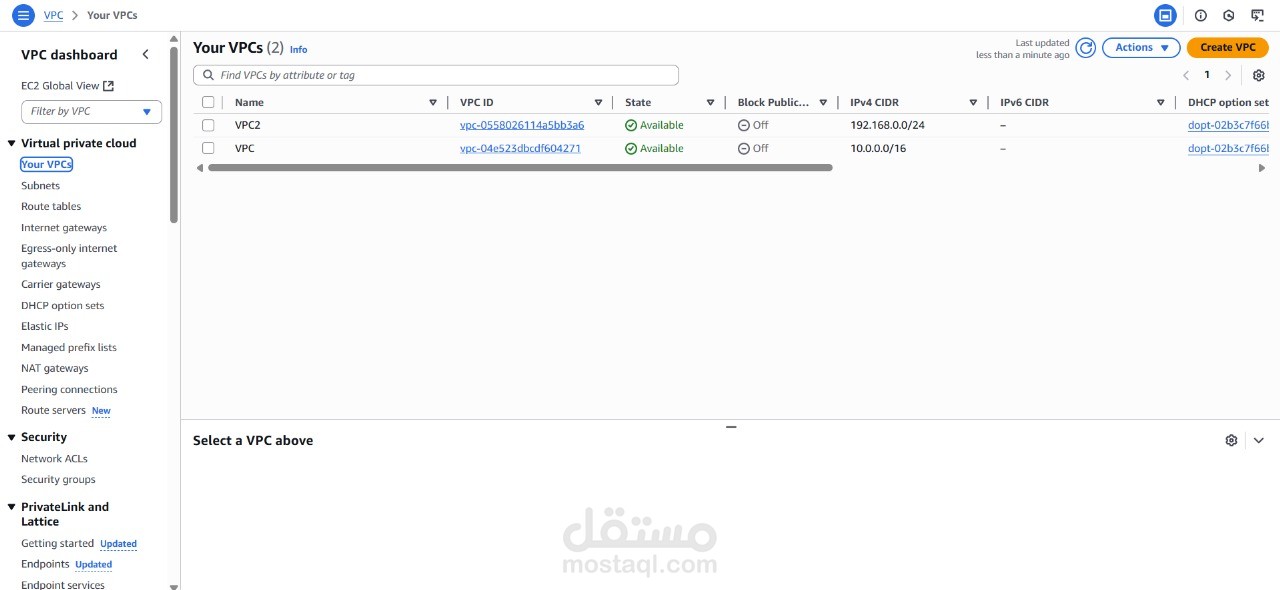Image resolution: width=1280 pixels, height=590 pixels.
Task: Open VPC ID vpc-0558026114a5bb3a6 link
Action: (x=522, y=125)
